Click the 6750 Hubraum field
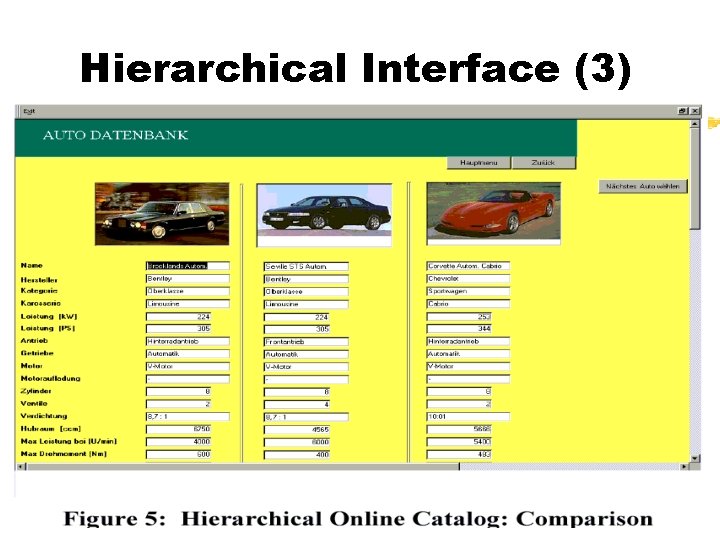Screen dimensions: 720x540 178,429
